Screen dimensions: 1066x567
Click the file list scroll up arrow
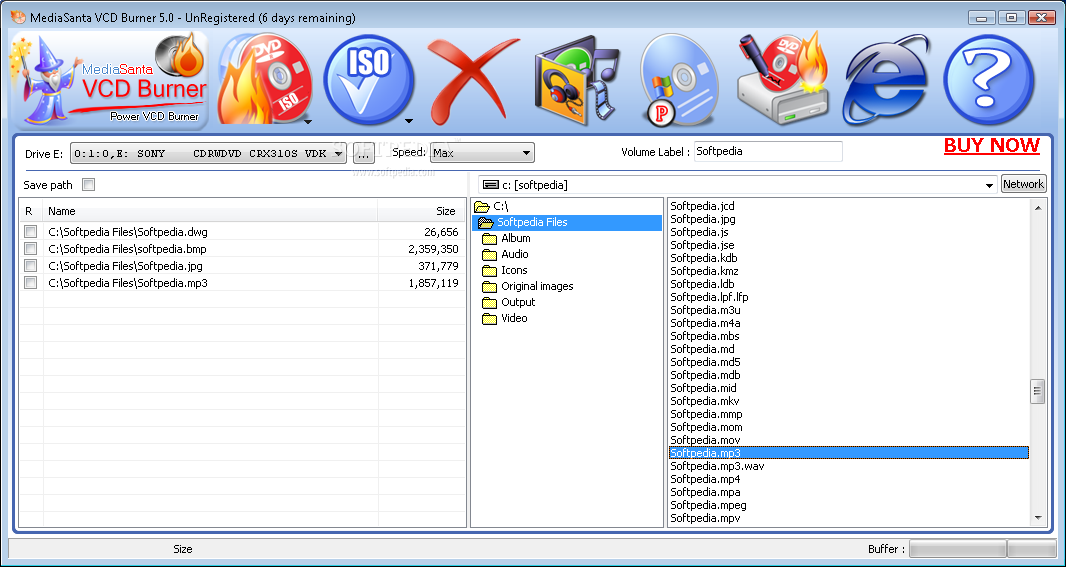1037,206
